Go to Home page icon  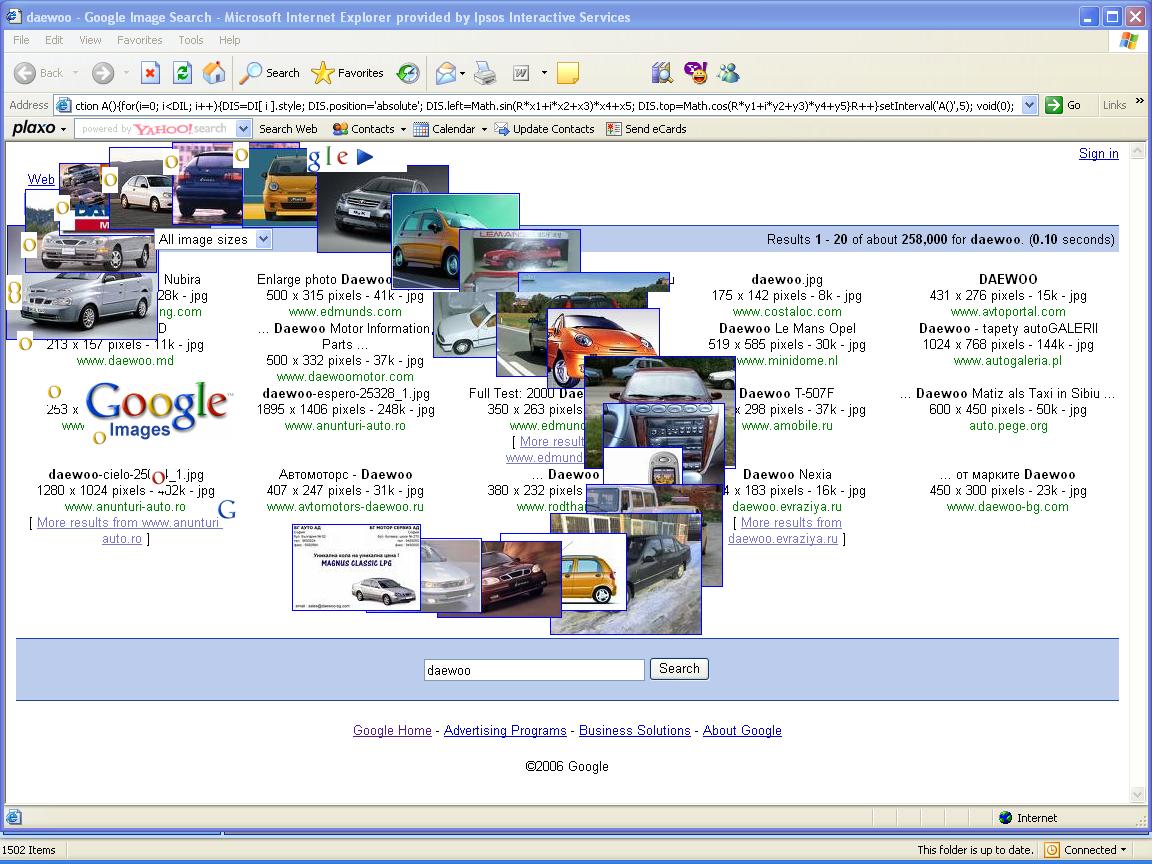tap(214, 73)
